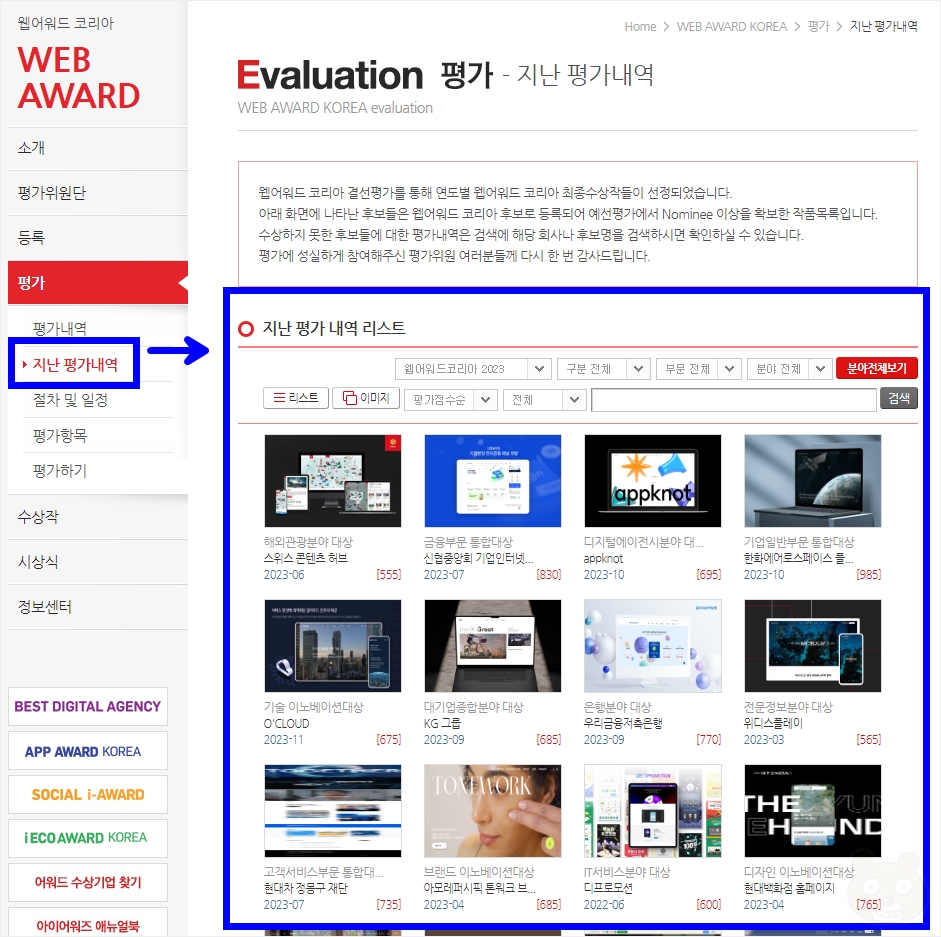This screenshot has height=937, width=941.
Task: Click the 전문정보분야 대상 award label
Action: (x=788, y=707)
